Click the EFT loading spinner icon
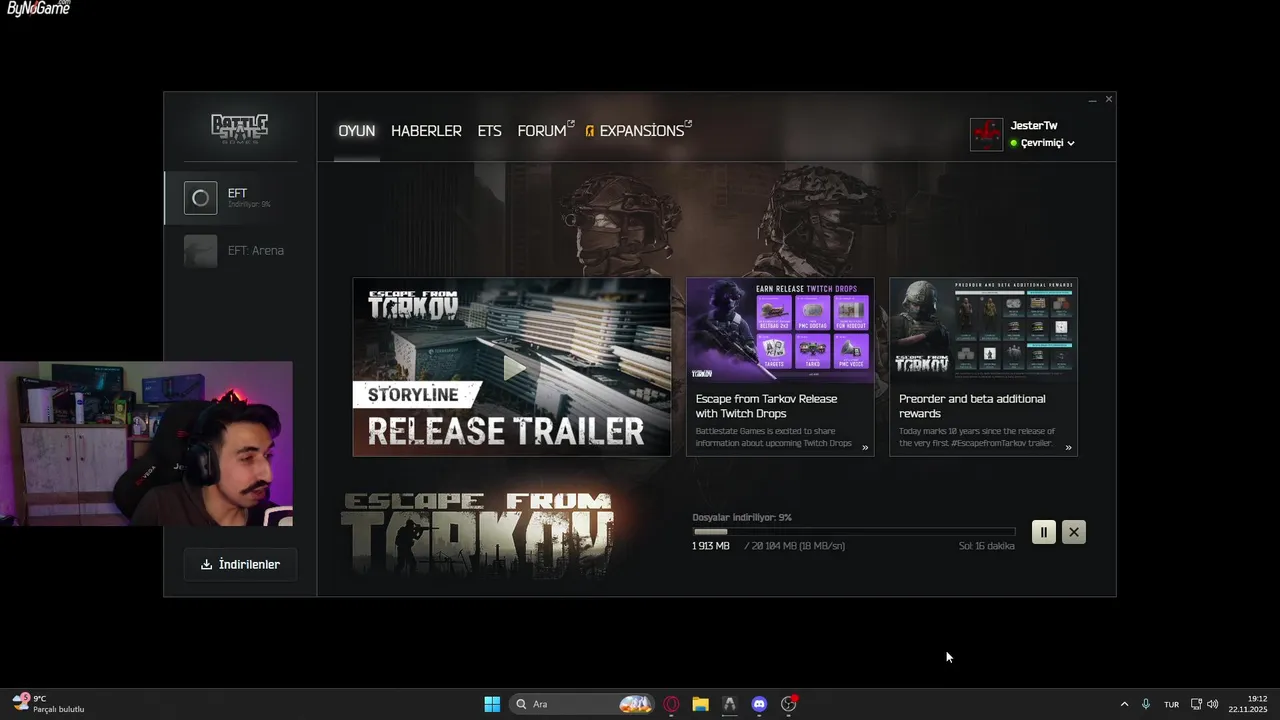 200,198
